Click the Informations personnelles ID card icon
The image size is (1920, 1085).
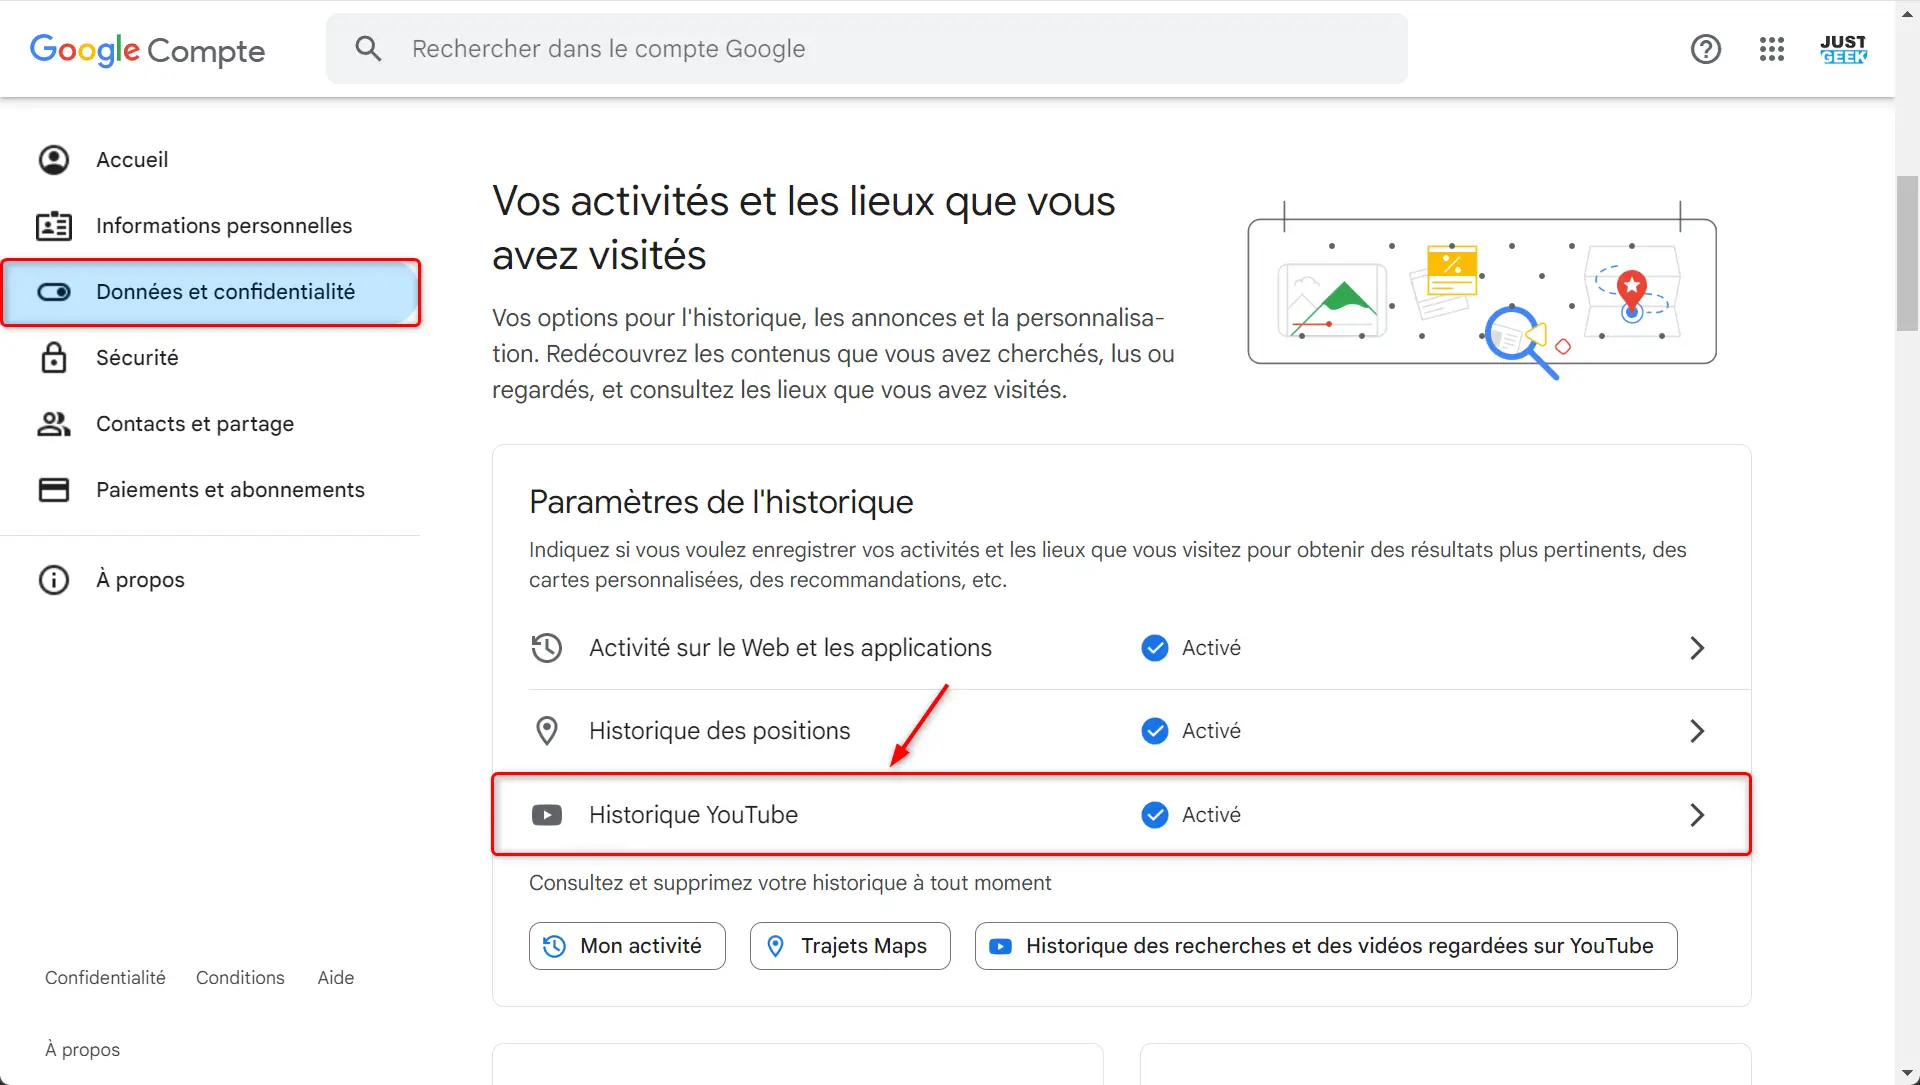click(x=54, y=226)
